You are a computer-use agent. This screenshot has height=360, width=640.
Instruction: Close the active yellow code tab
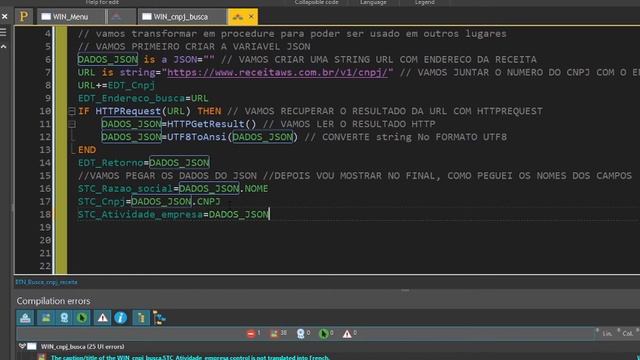point(251,16)
